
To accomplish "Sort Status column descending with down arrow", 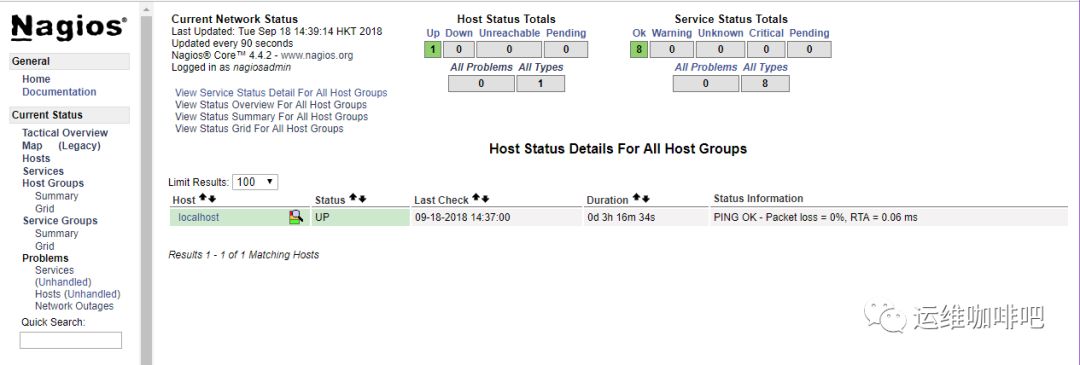I will click(362, 198).
